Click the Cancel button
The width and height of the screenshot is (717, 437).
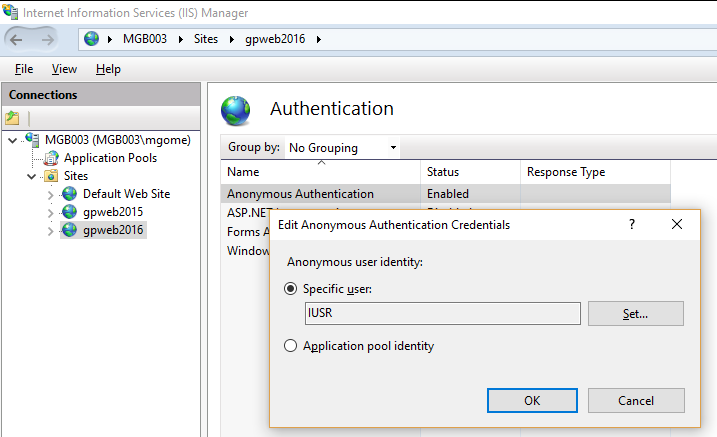(x=636, y=400)
